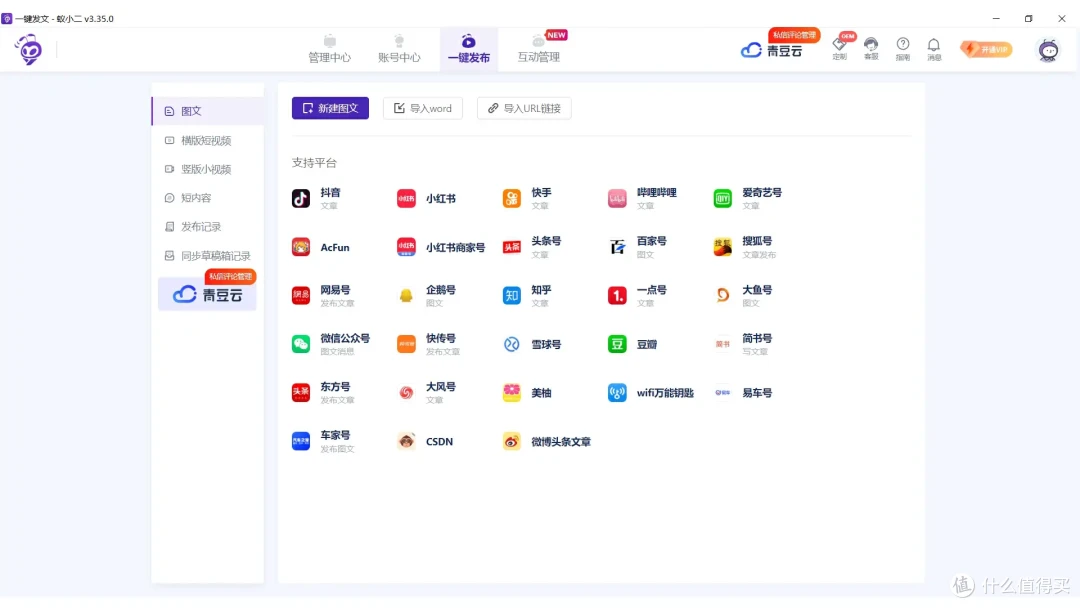Open the 哔哩哔哩 platform icon
This screenshot has height=608, width=1080.
pos(616,198)
